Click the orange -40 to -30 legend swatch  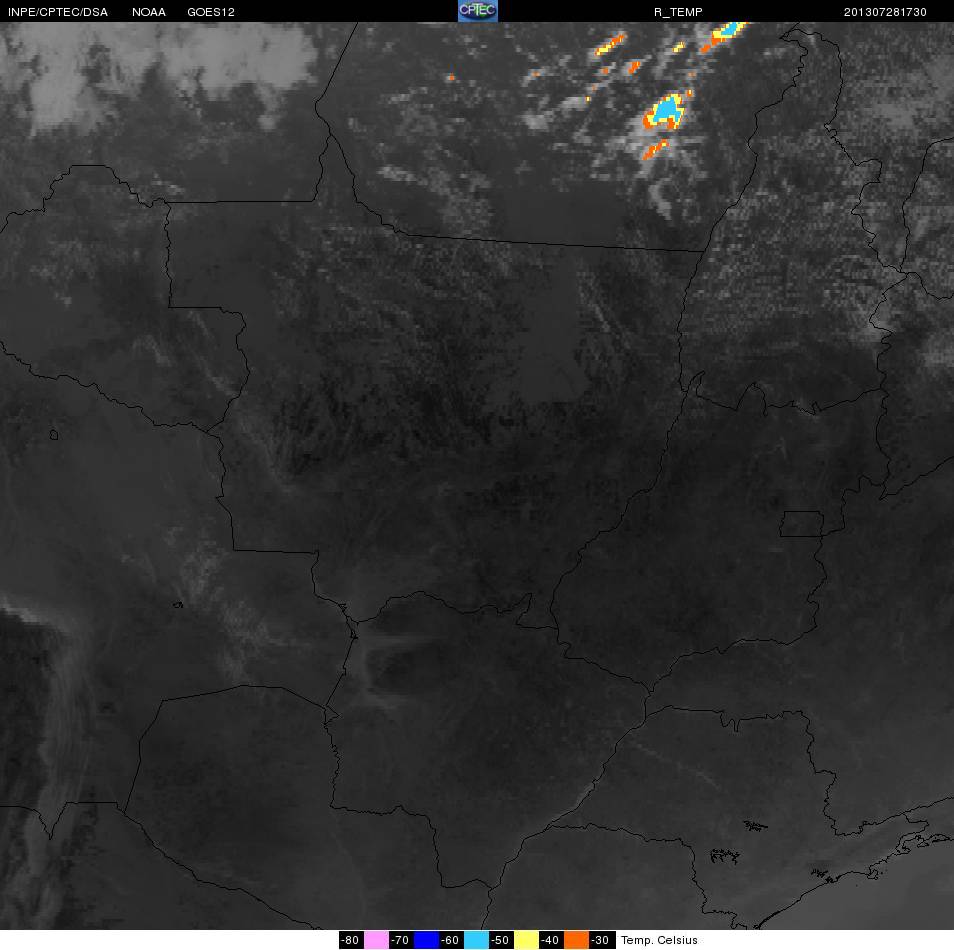(576, 940)
